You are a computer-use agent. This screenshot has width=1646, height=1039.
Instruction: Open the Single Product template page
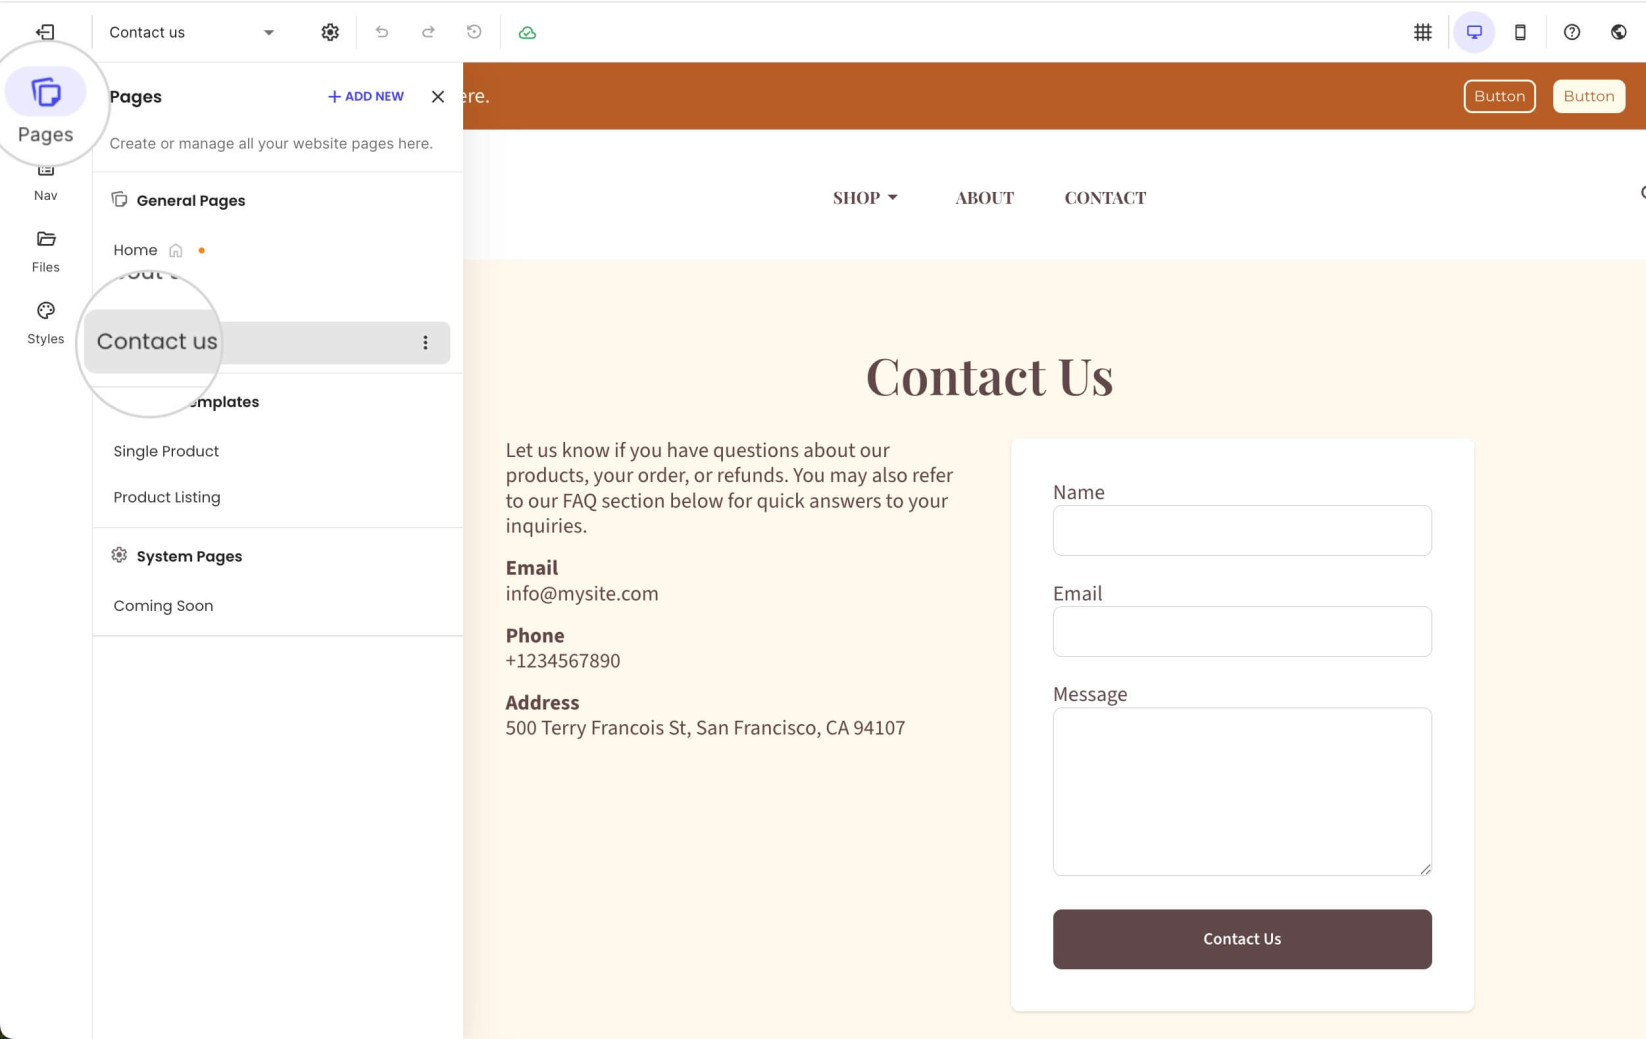pos(166,451)
